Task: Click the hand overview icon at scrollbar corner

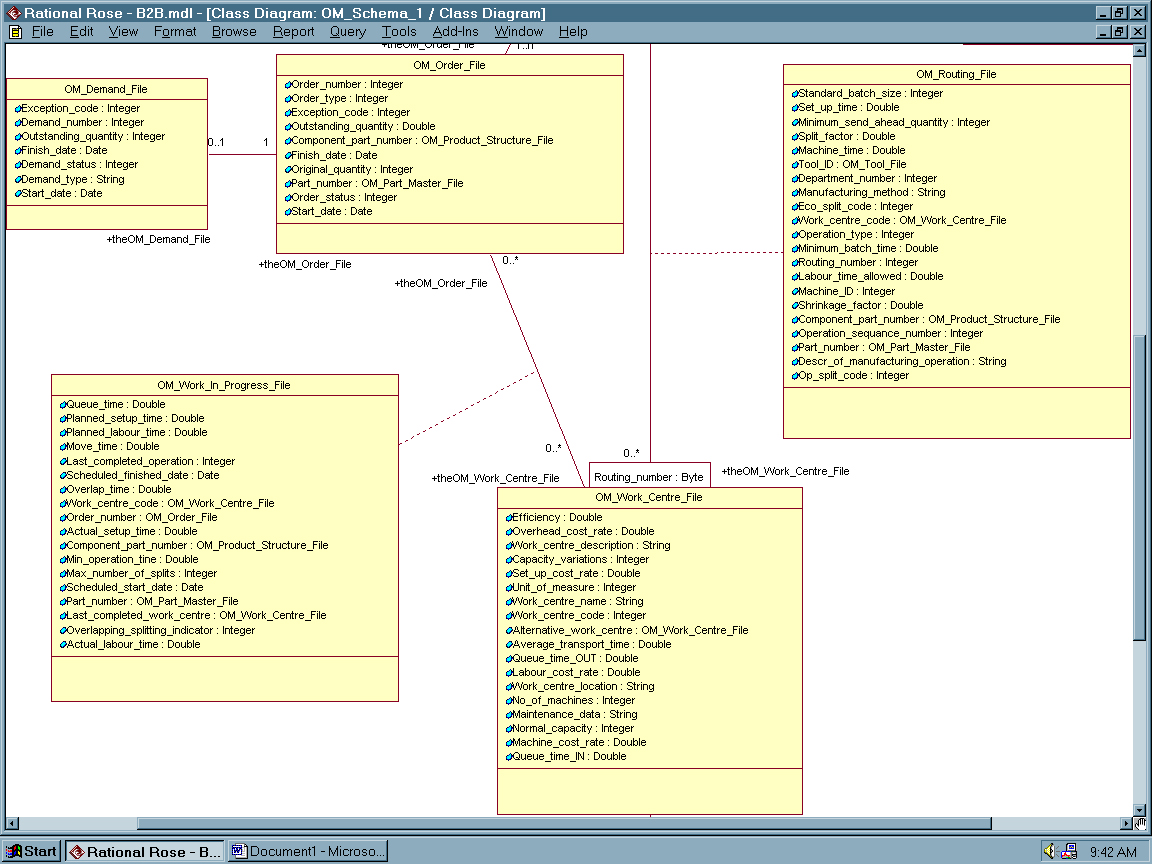Action: 1140,824
